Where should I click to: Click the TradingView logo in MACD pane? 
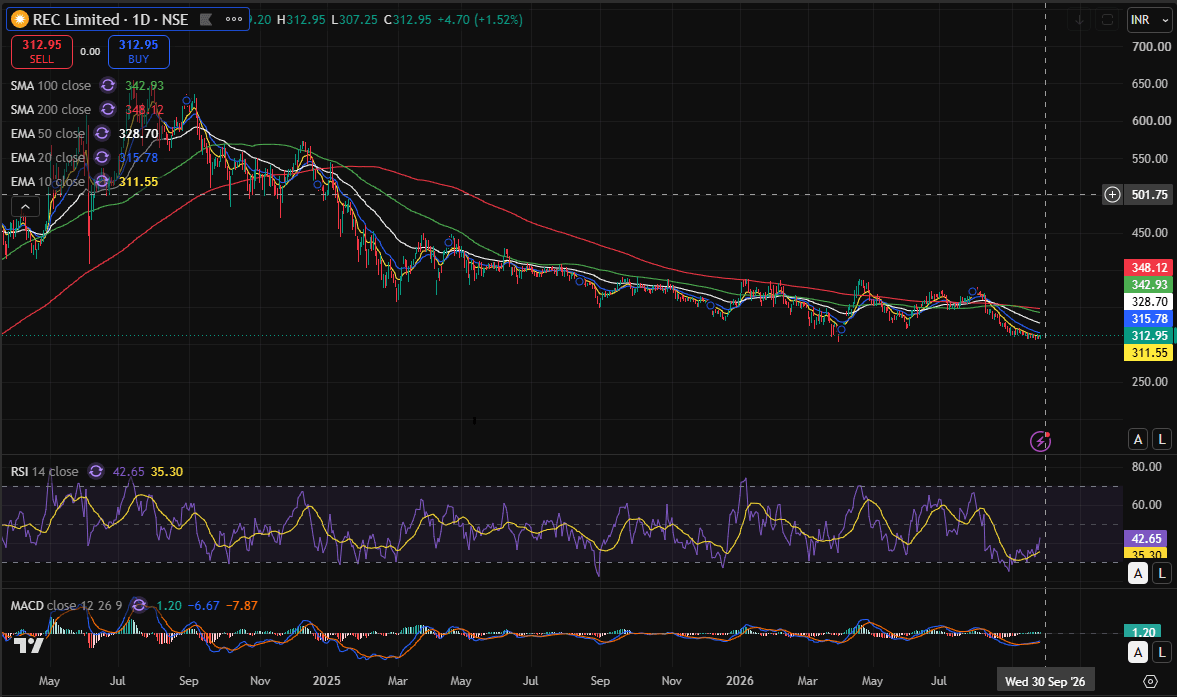pos(29,644)
